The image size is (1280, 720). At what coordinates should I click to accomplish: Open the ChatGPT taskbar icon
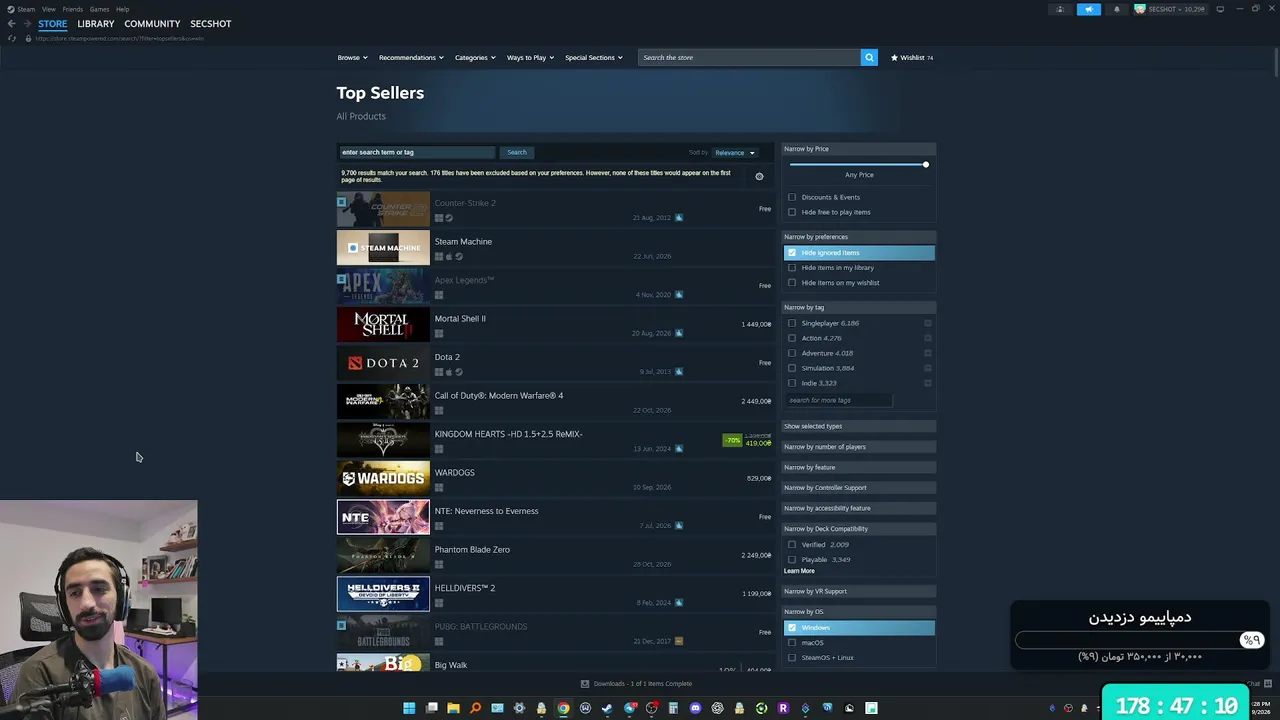[x=717, y=708]
